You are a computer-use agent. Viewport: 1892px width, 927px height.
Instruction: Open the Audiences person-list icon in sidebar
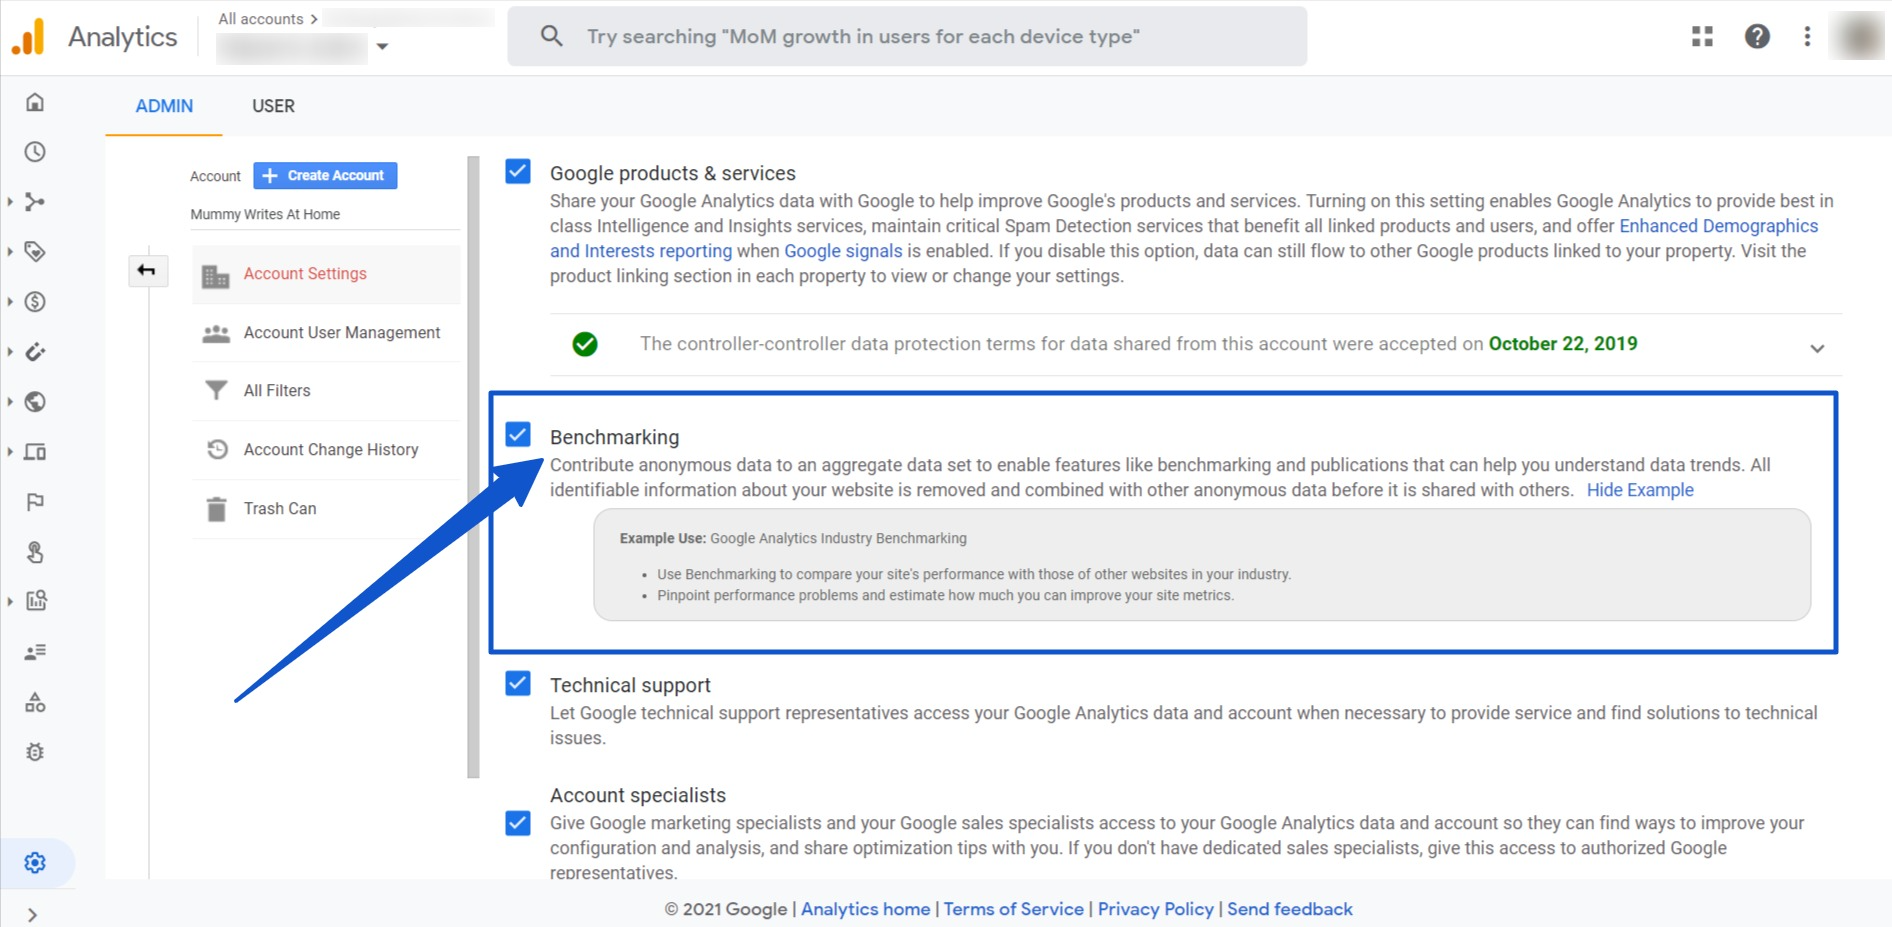coord(35,652)
